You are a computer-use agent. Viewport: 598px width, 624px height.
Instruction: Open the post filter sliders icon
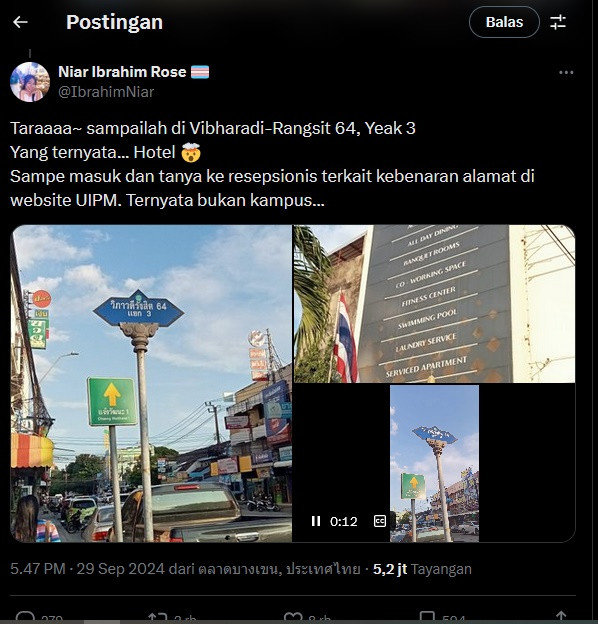pyautogui.click(x=558, y=22)
